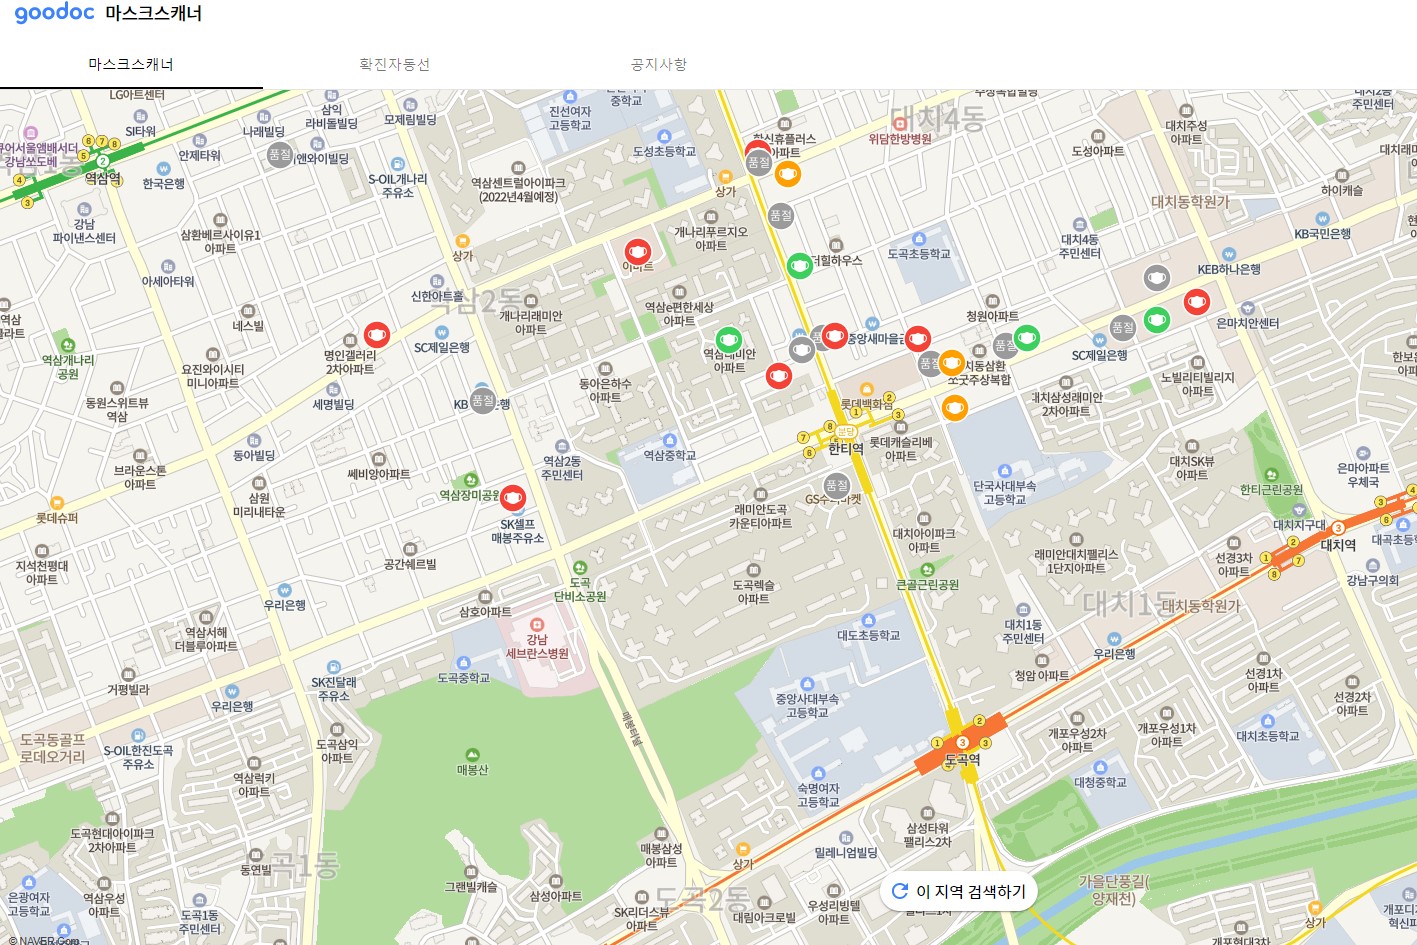The width and height of the screenshot is (1417, 945).
Task: Select gray mask marker left of KEB하나은행
Action: point(1157,277)
